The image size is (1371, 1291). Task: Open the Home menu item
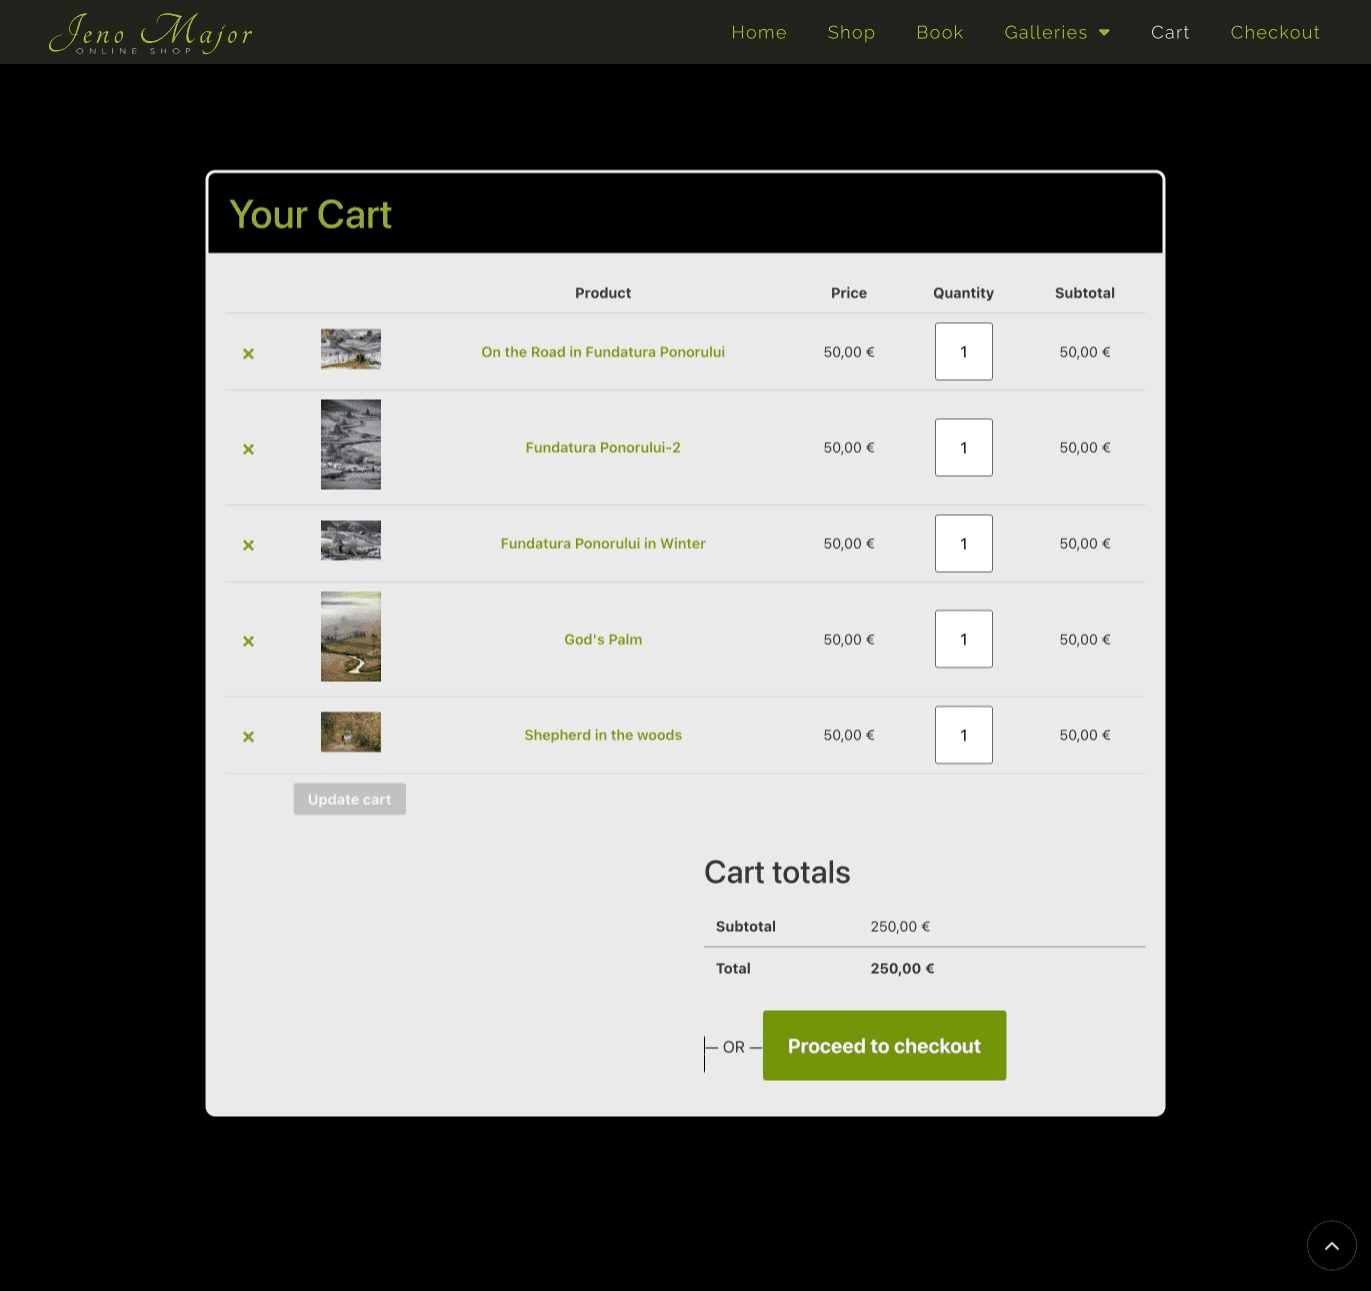pos(758,33)
